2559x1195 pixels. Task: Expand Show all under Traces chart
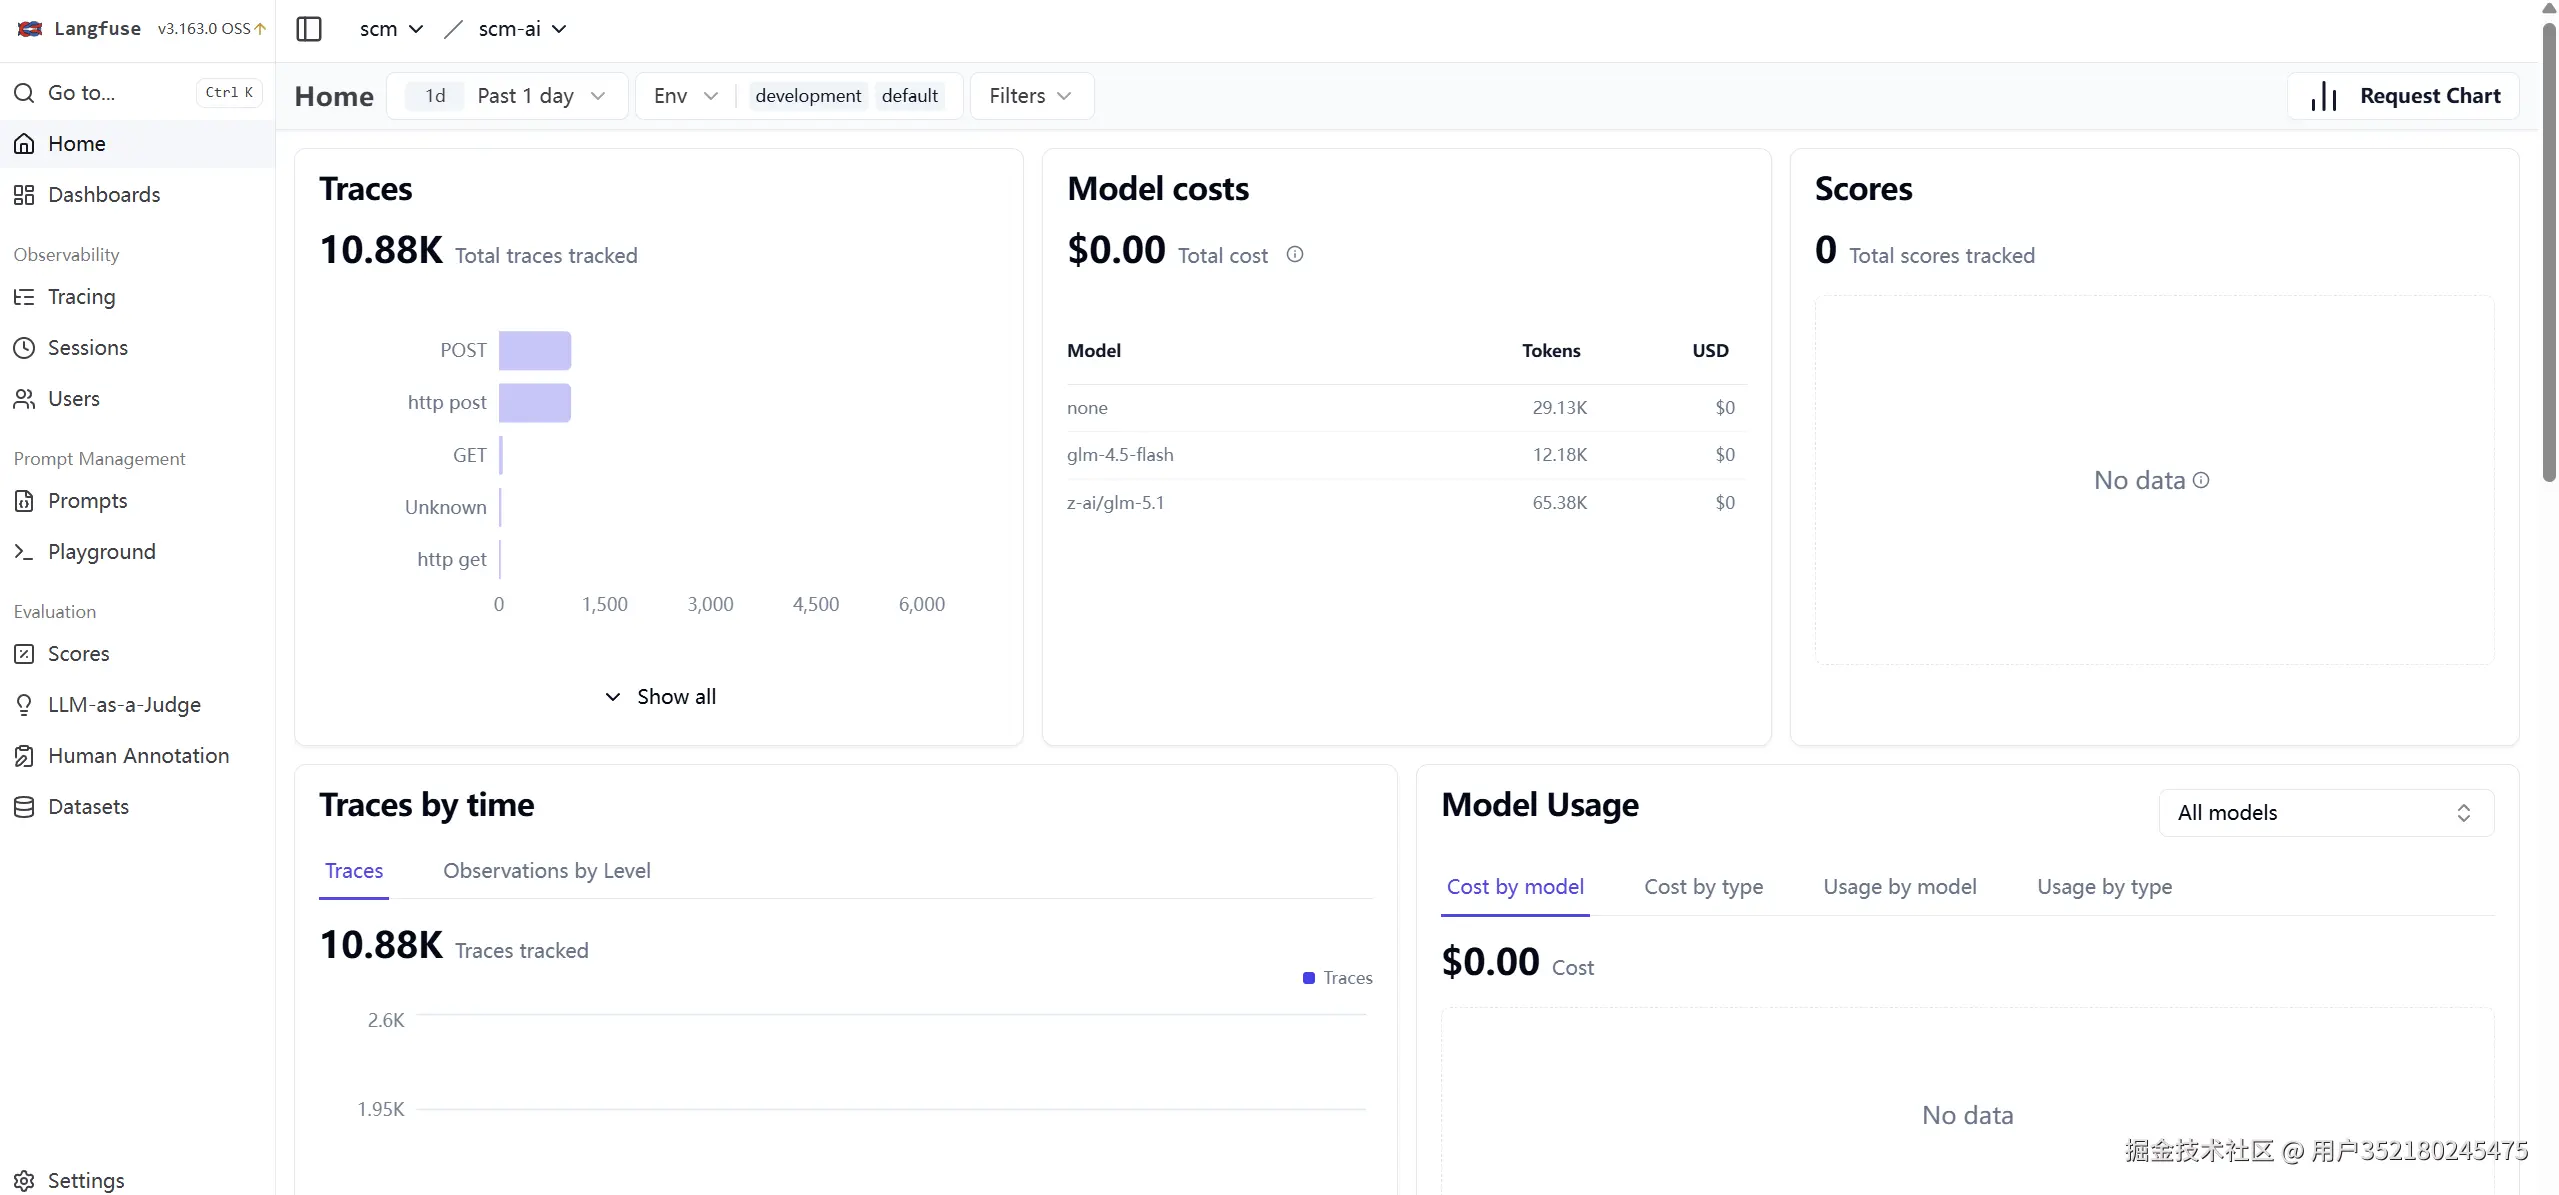660,697
